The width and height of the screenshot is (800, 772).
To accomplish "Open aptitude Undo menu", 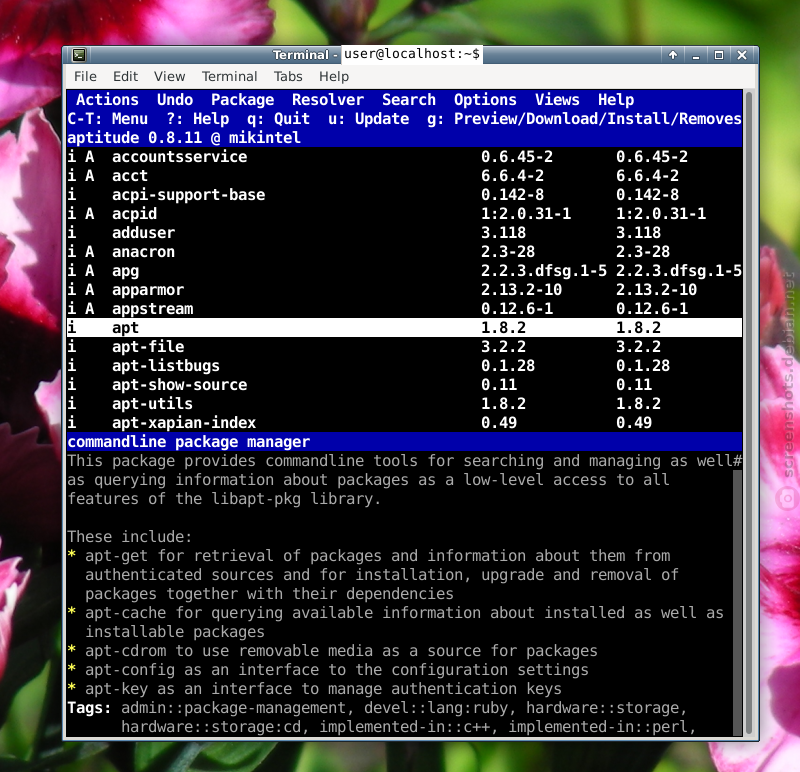I will click(x=175, y=99).
